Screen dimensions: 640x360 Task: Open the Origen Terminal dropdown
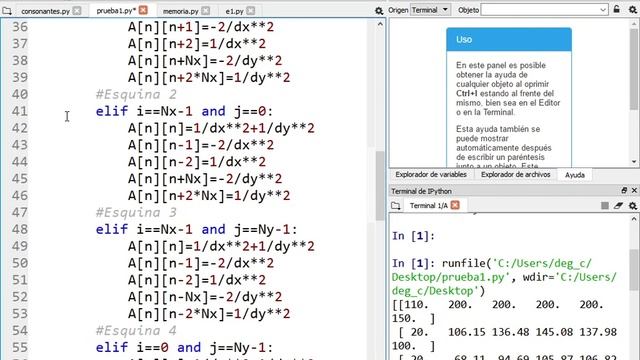coord(431,10)
